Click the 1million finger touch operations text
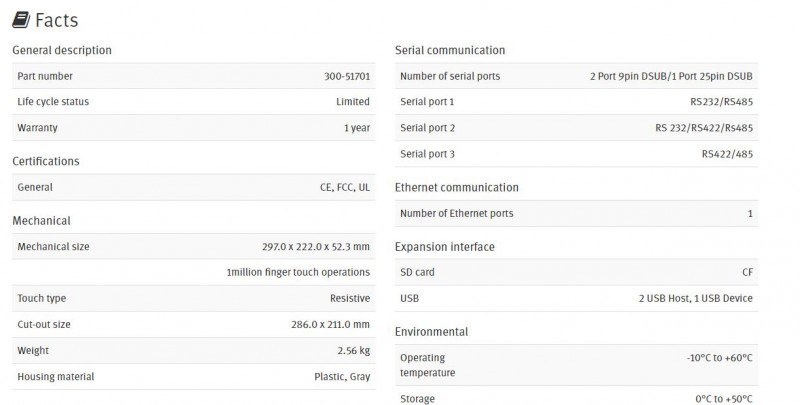Viewport: 800px width, 405px height. pos(298,272)
